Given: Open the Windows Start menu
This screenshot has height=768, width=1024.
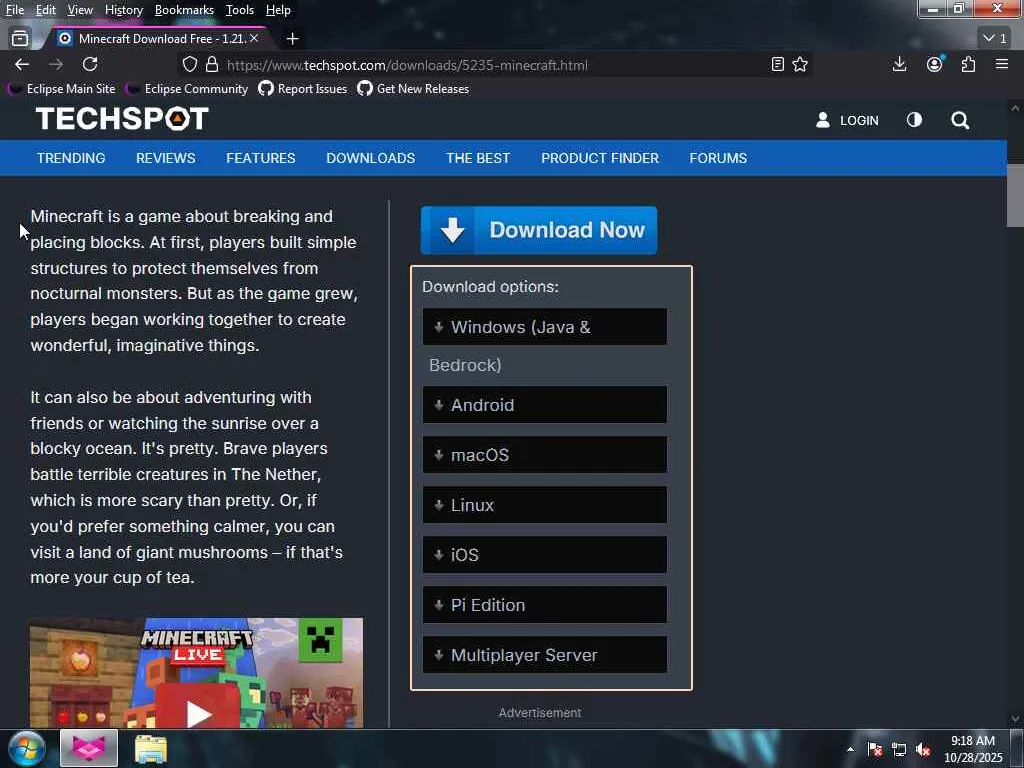Looking at the screenshot, I should point(27,748).
